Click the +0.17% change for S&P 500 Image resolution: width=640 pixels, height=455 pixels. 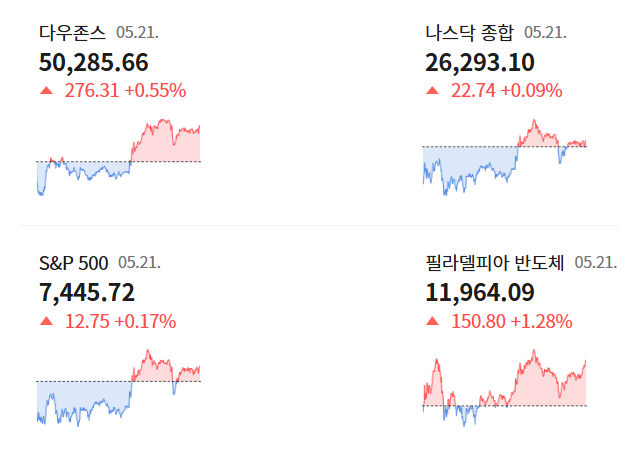pos(145,322)
